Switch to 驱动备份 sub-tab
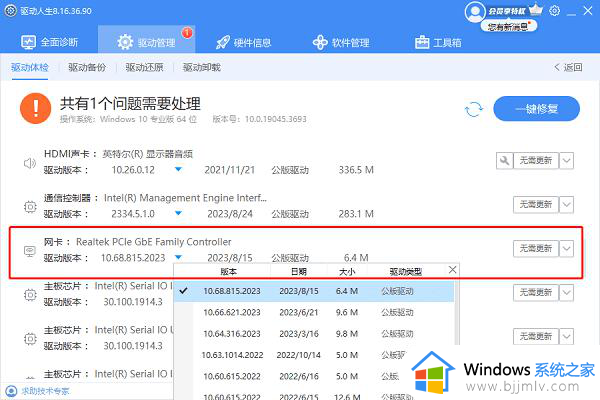The width and height of the screenshot is (600, 400). pyautogui.click(x=87, y=67)
